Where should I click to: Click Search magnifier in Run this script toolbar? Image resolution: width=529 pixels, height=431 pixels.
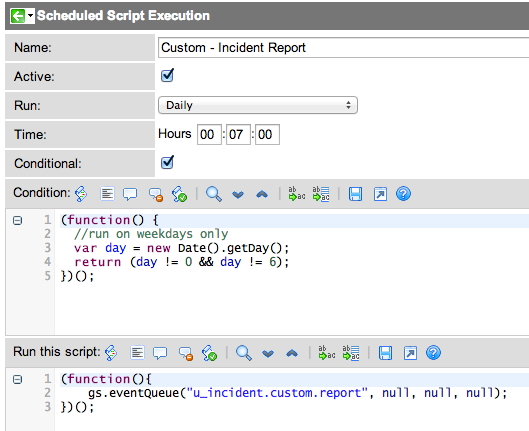(244, 353)
